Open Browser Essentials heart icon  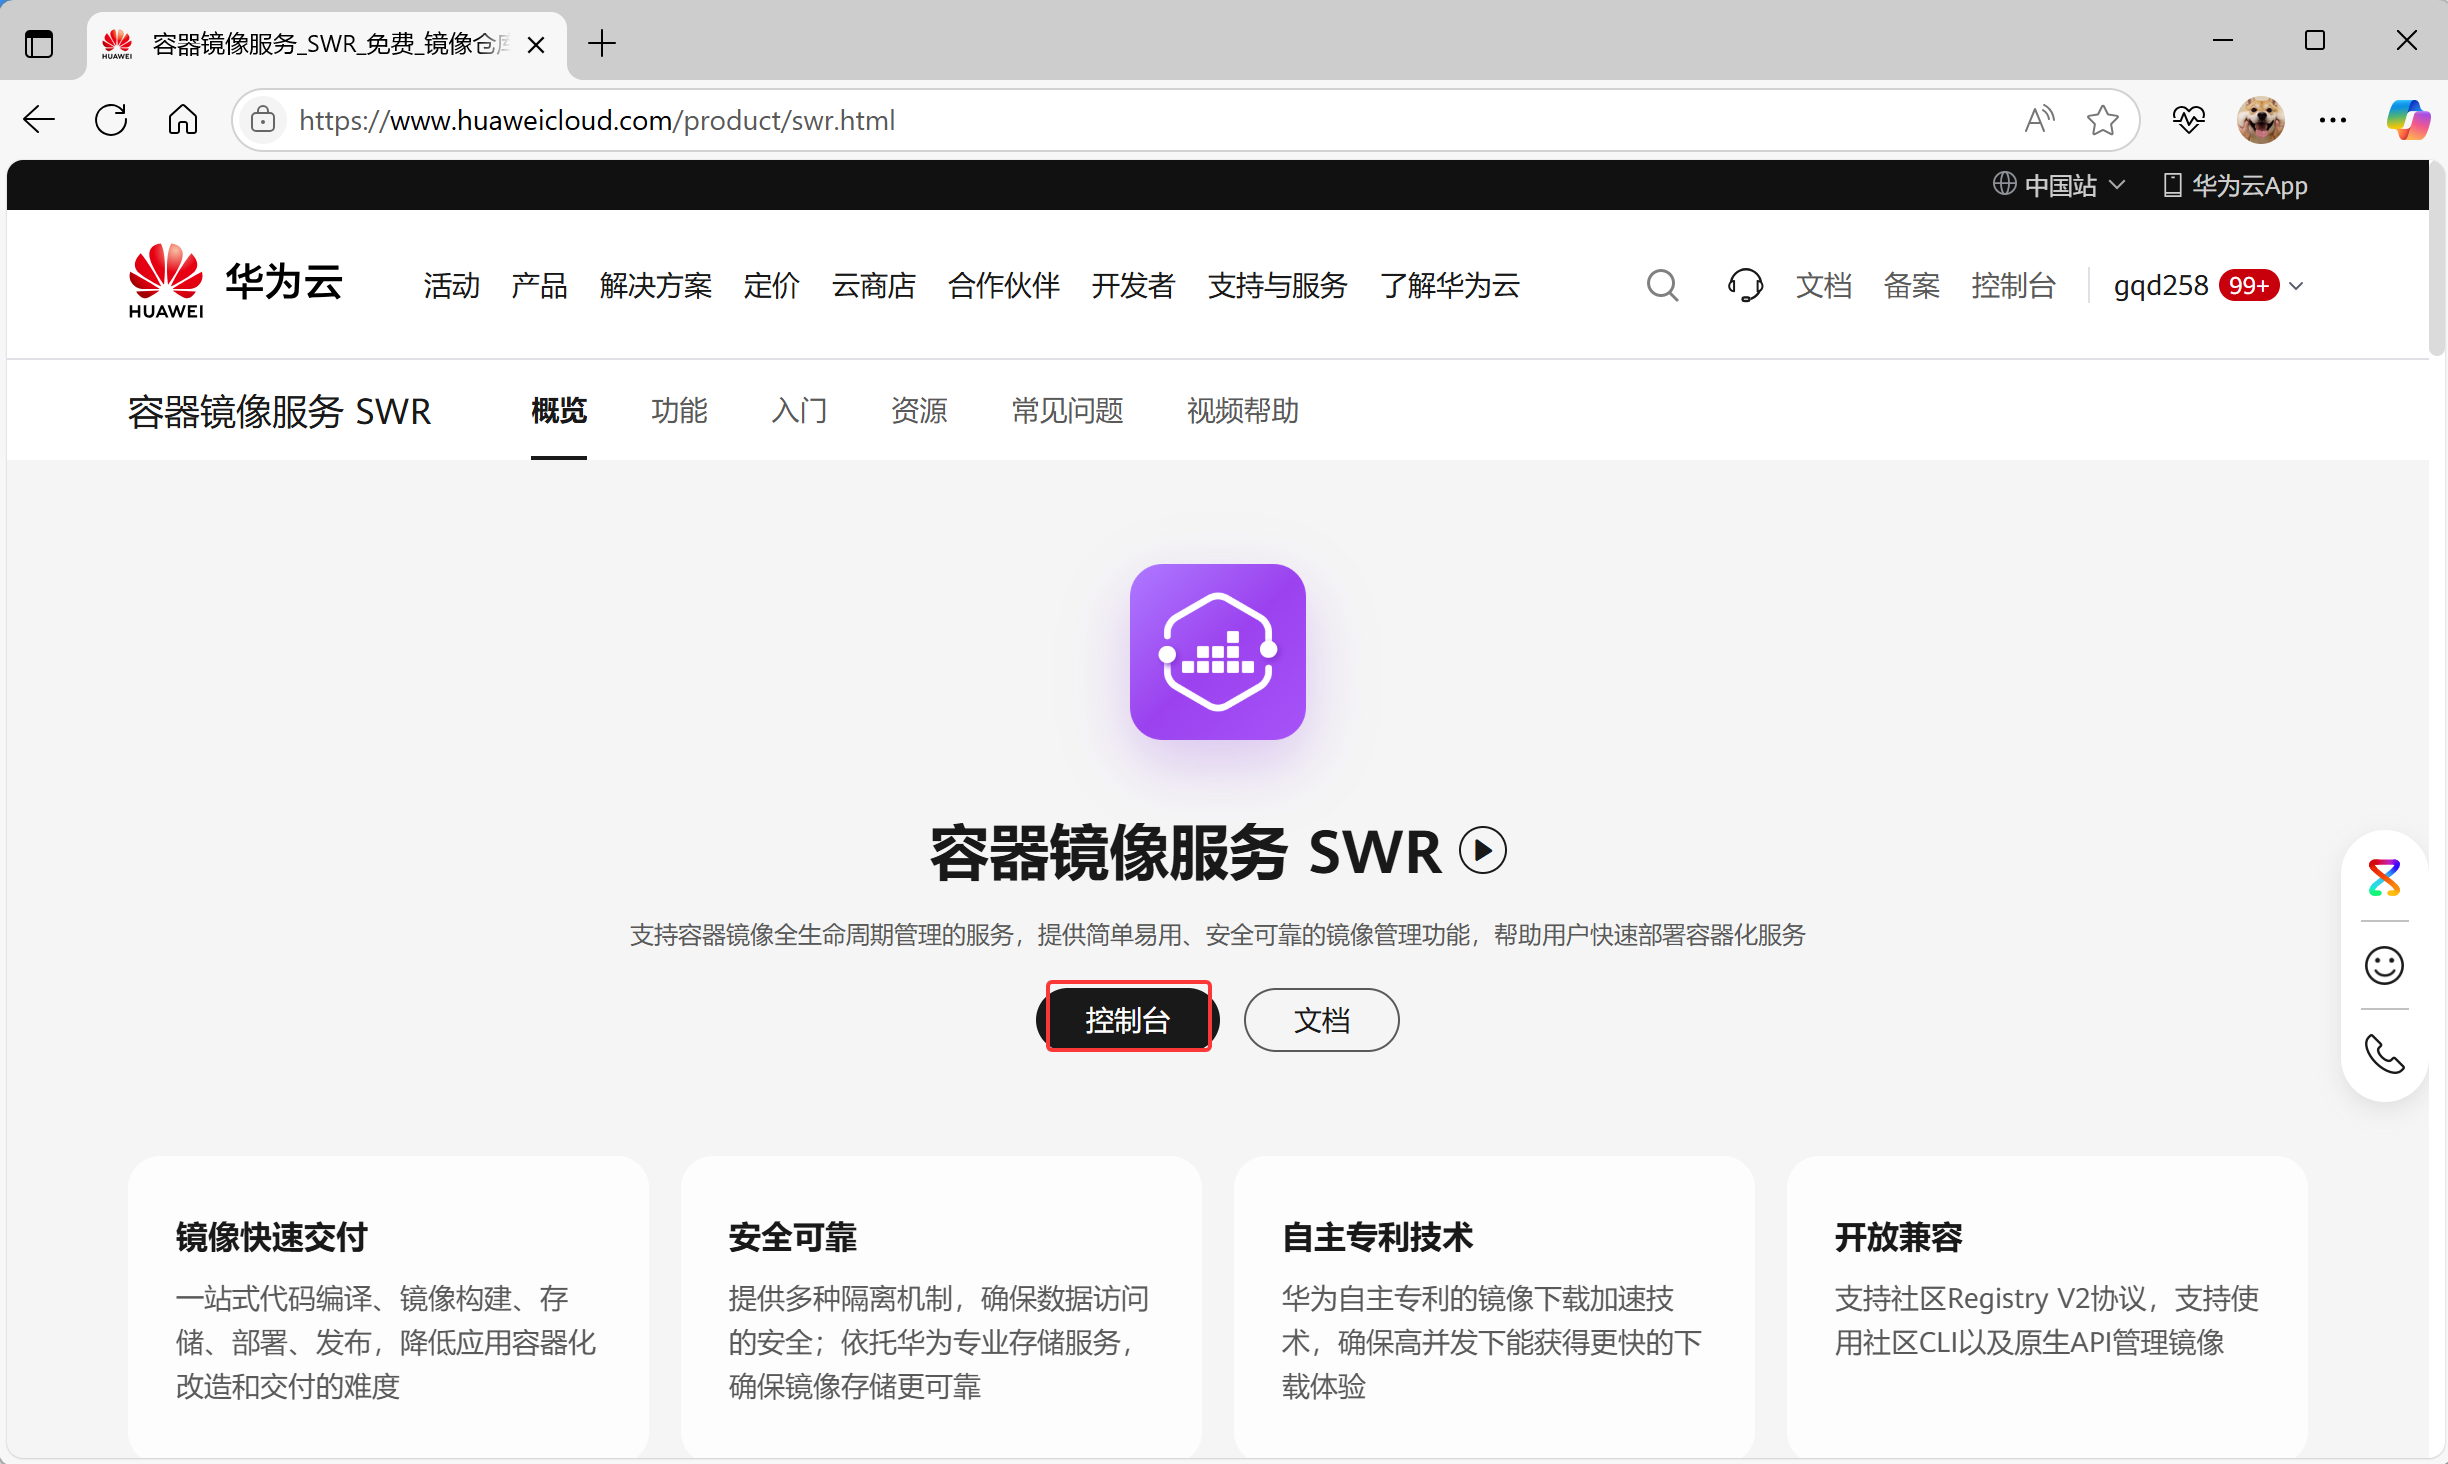click(x=2188, y=120)
